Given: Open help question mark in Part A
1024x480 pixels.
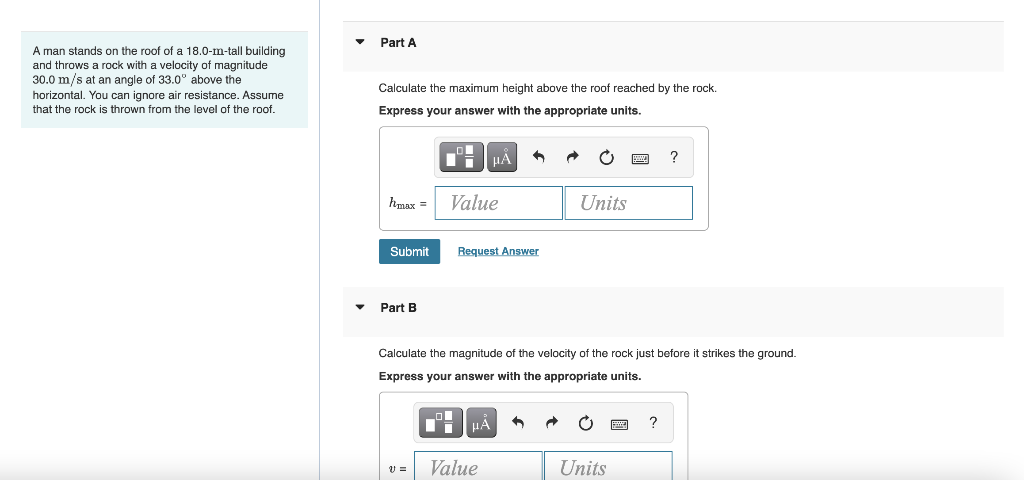Looking at the screenshot, I should 674,157.
